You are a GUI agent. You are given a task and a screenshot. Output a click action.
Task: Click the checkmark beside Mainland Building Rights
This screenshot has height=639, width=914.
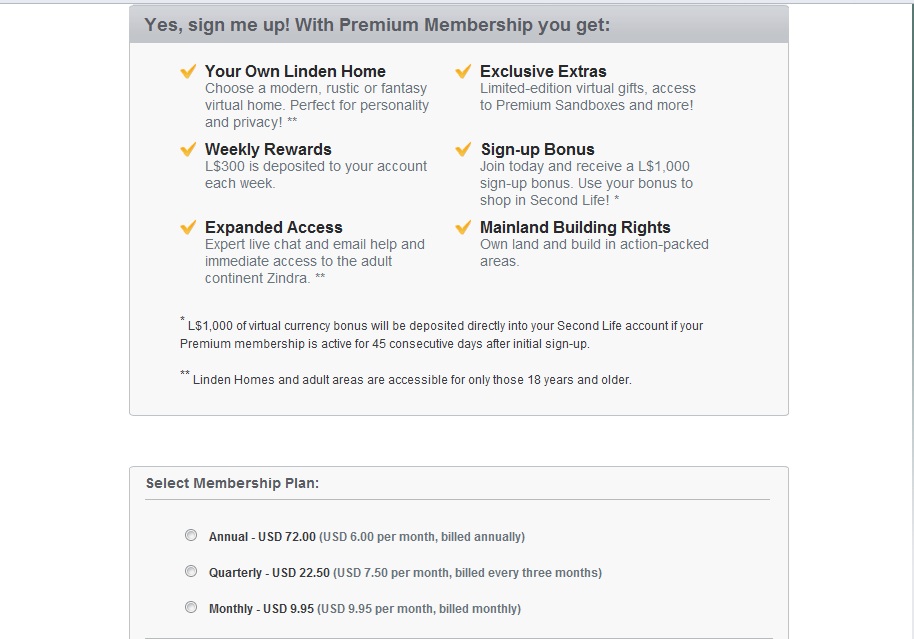(463, 228)
